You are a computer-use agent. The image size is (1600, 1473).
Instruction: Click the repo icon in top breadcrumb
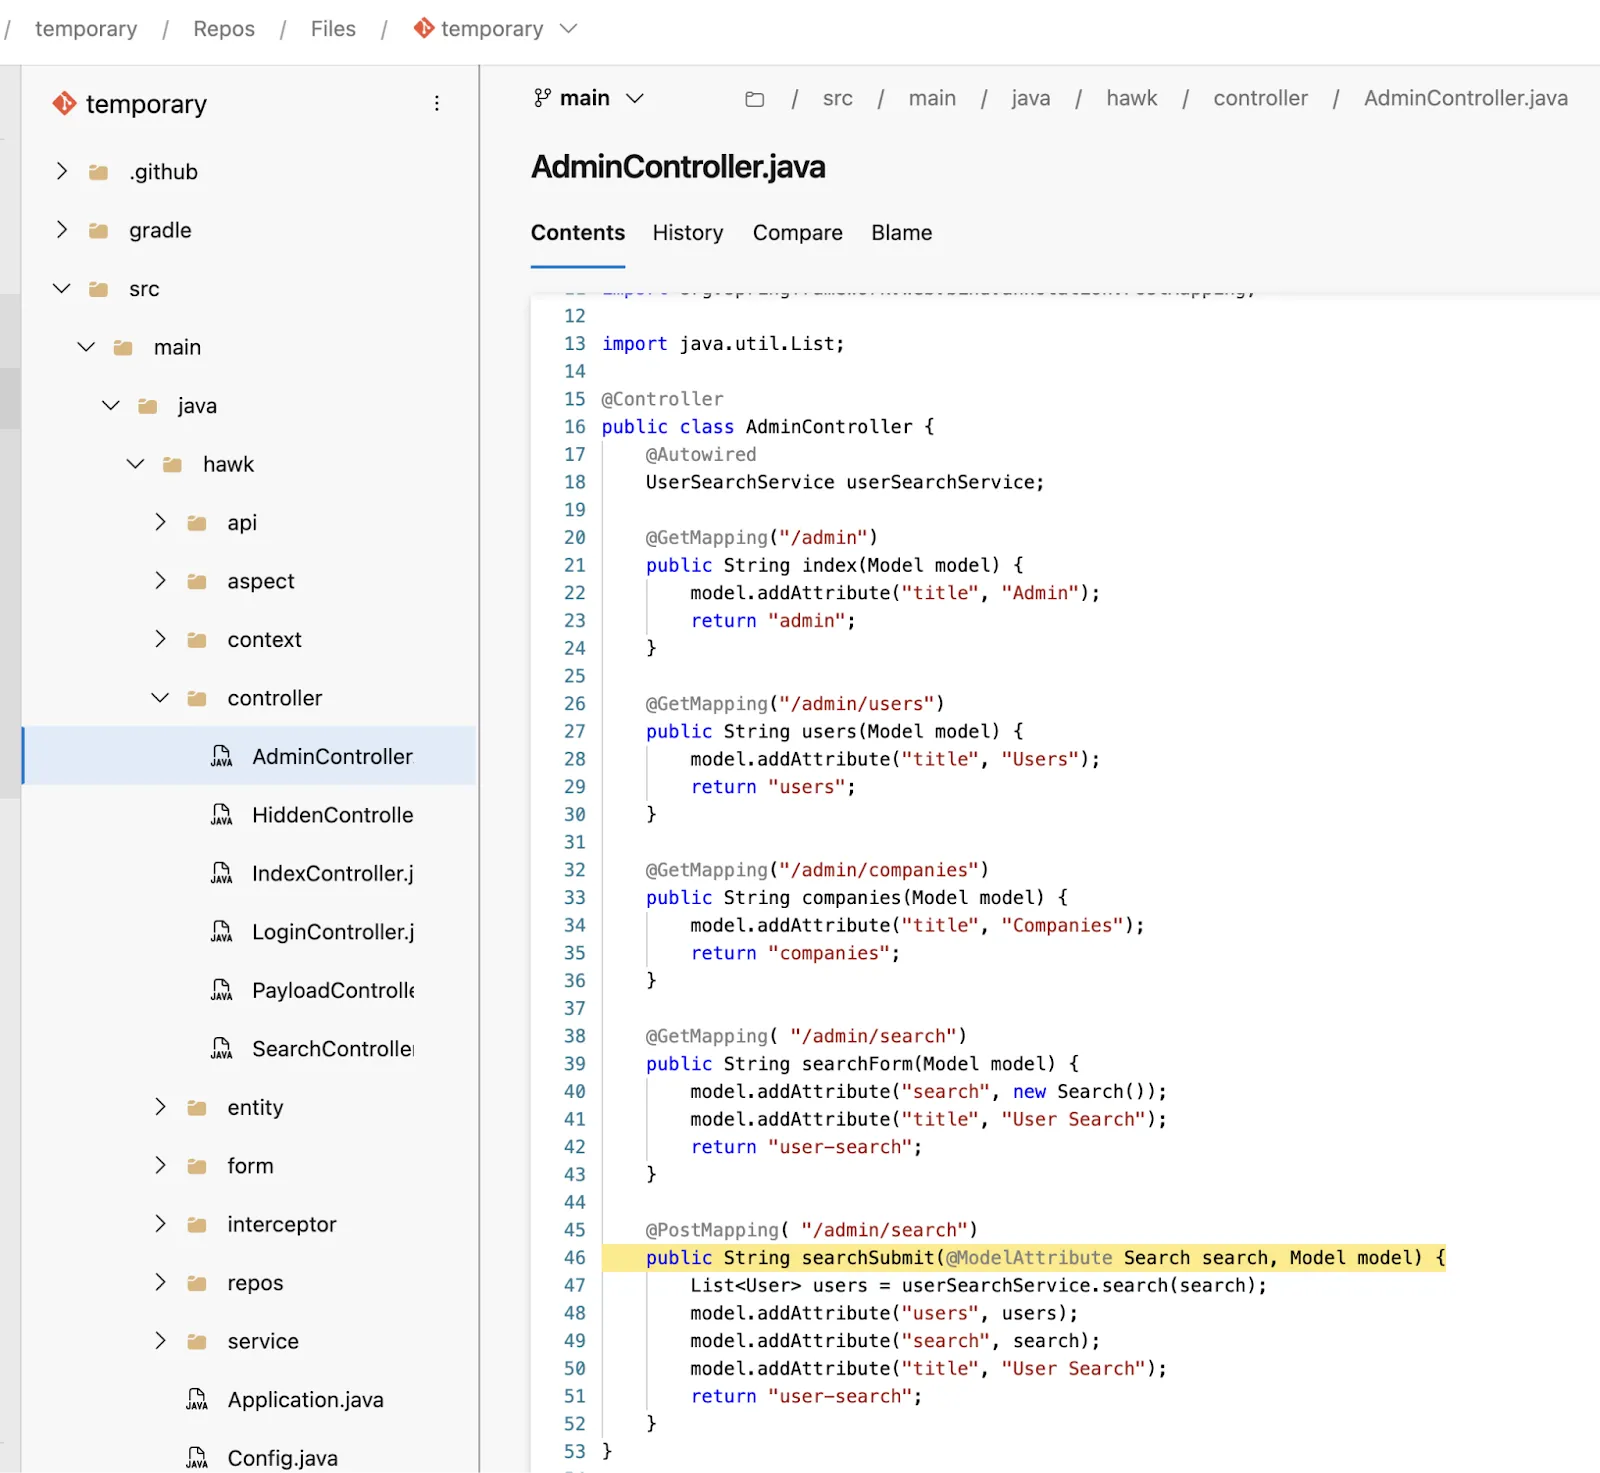[x=424, y=29]
